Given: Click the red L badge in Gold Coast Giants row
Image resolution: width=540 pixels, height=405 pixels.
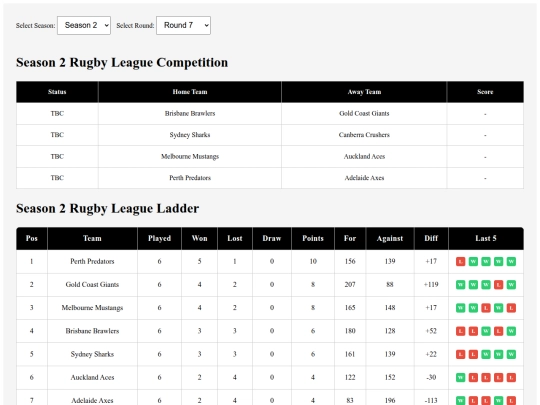Looking at the screenshot, I should pos(498,285).
